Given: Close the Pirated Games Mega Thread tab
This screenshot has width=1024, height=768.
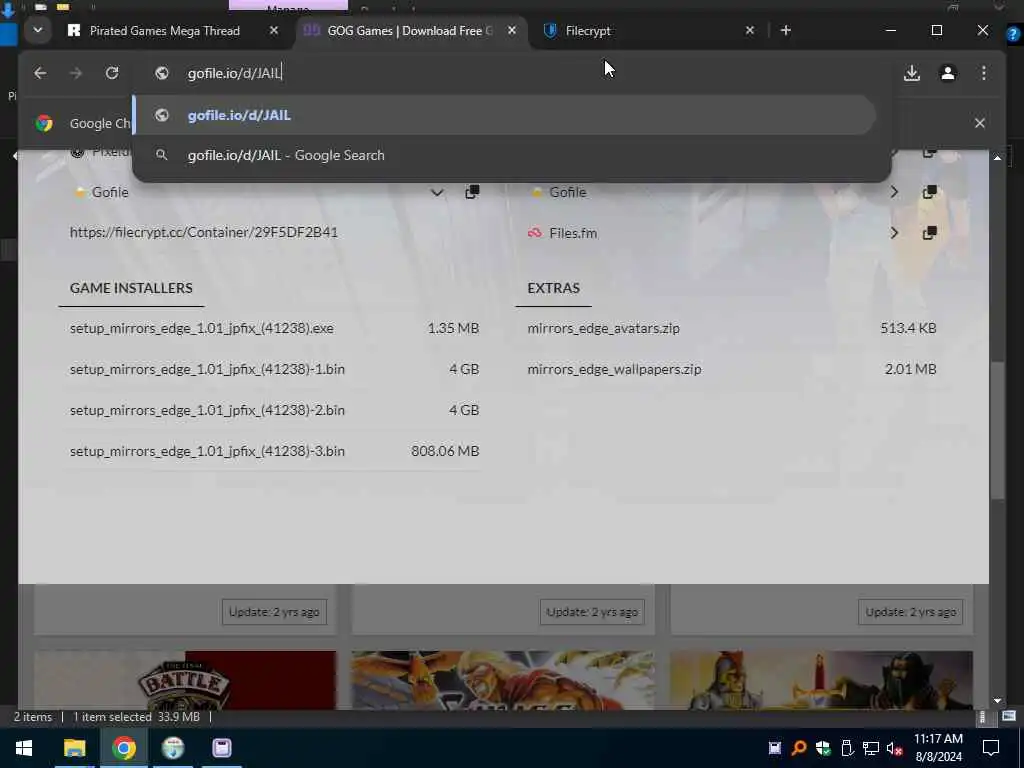Looking at the screenshot, I should click(274, 31).
